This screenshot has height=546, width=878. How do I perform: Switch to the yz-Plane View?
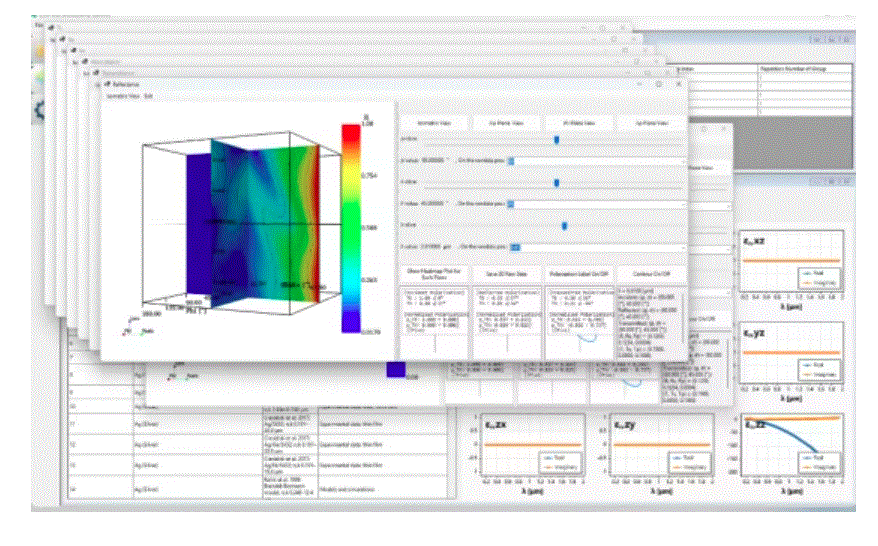point(652,123)
